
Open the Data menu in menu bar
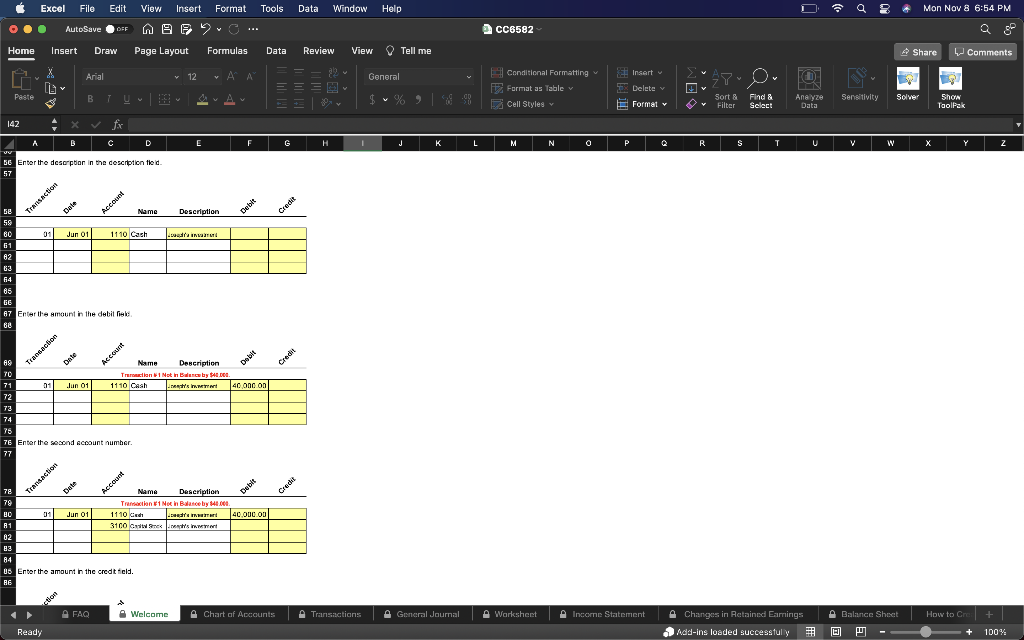(x=307, y=8)
